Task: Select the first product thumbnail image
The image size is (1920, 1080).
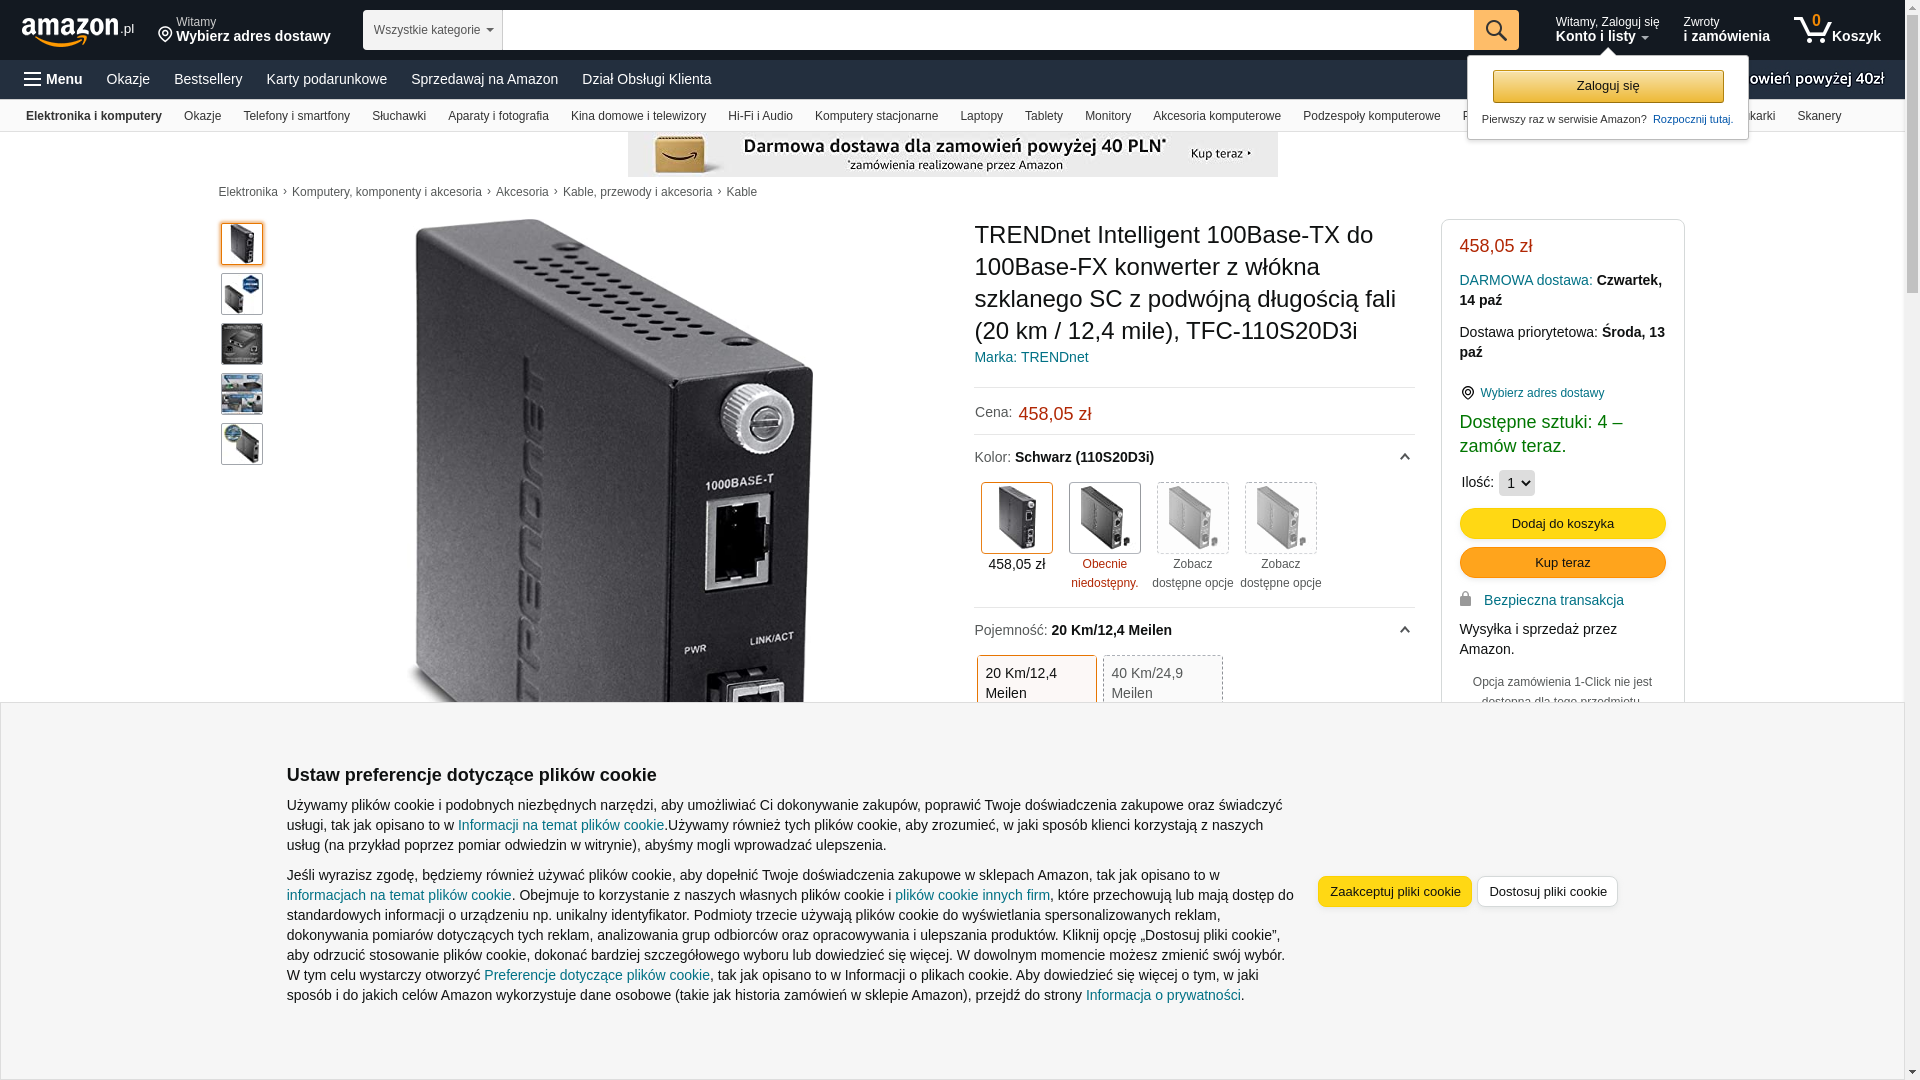Action: pos(242,244)
